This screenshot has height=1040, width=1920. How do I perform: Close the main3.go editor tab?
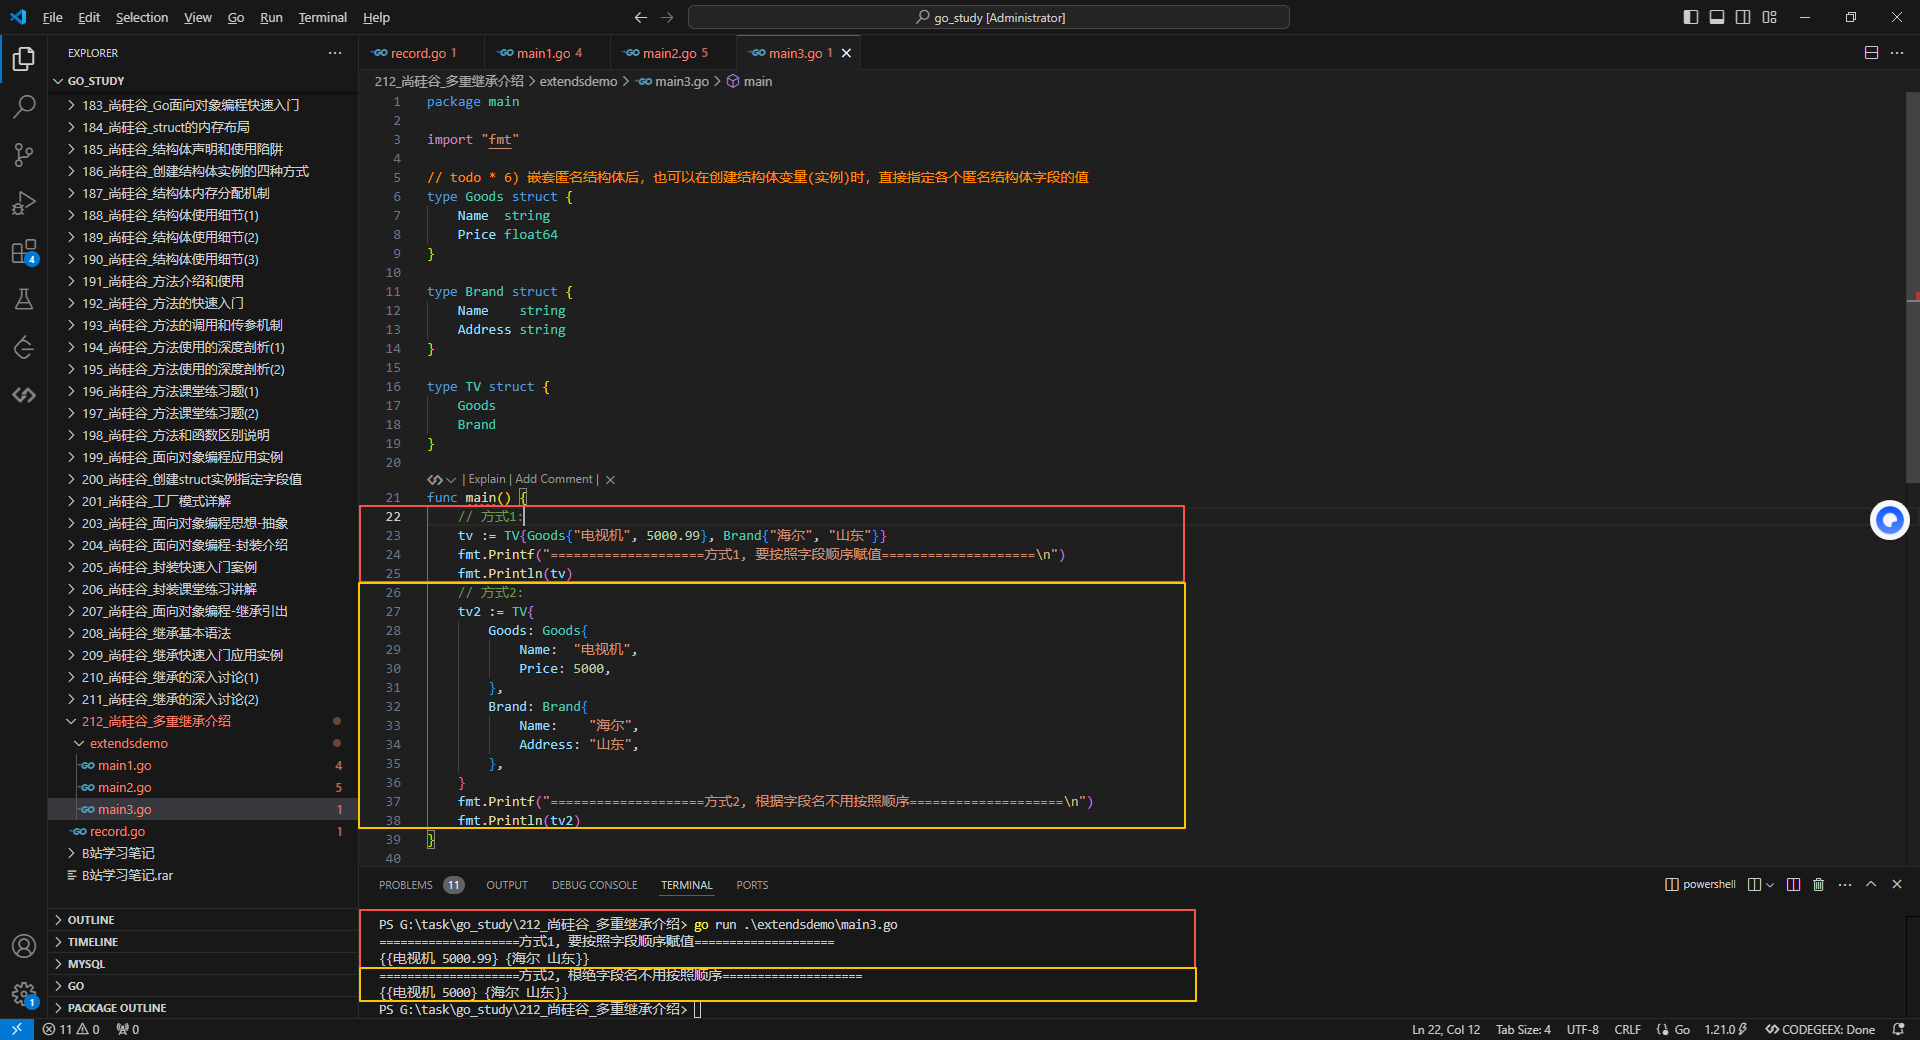tap(847, 53)
